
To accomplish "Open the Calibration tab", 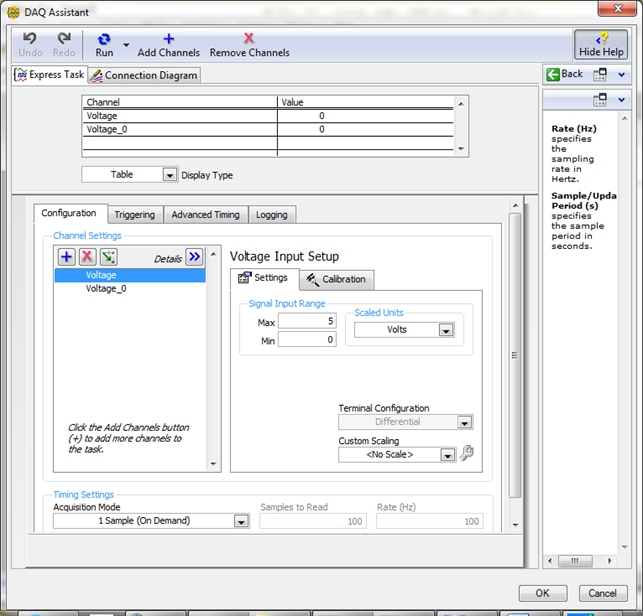I will coord(336,279).
